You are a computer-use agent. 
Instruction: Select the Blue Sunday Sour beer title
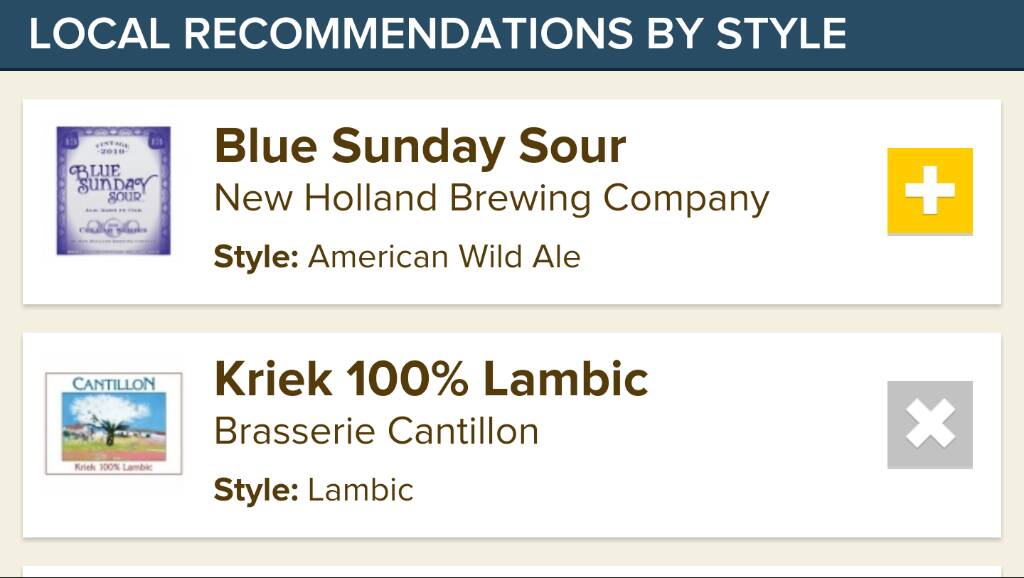click(420, 146)
